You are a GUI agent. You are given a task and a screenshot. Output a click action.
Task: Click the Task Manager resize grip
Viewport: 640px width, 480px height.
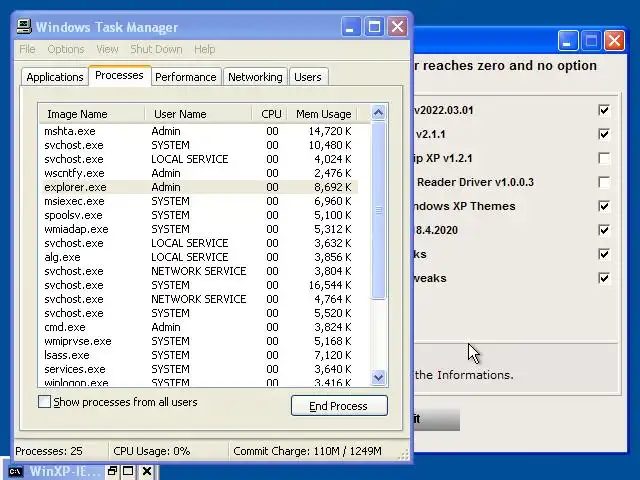pos(403,455)
